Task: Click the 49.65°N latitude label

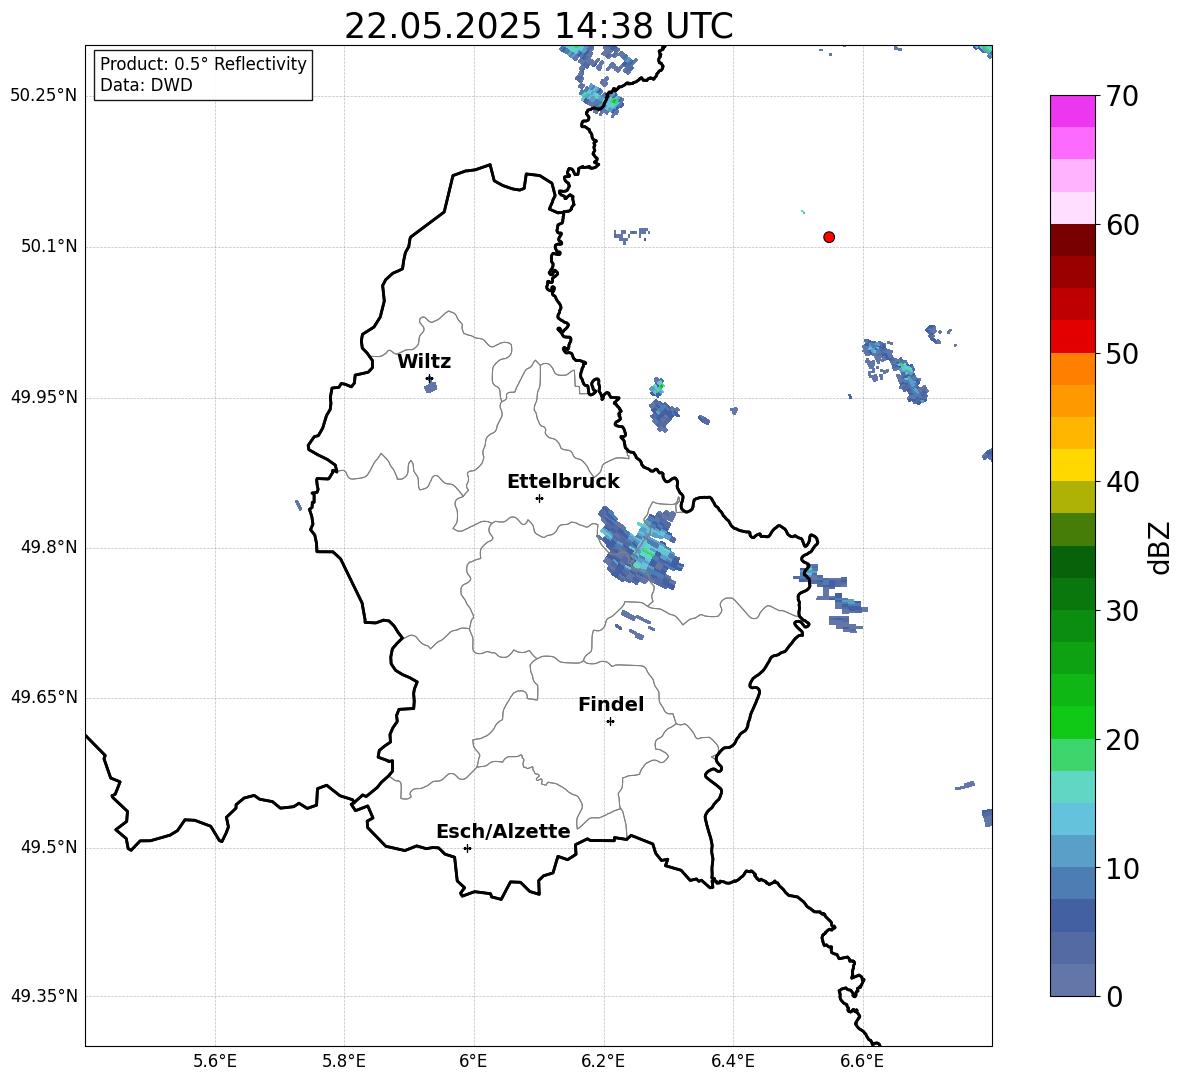Action: pos(44,697)
